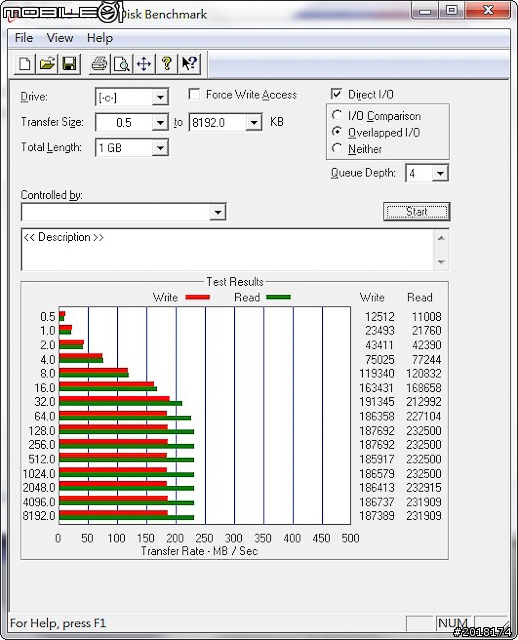Open the Total Length dropdown
The width and height of the screenshot is (518, 640).
tap(160, 147)
